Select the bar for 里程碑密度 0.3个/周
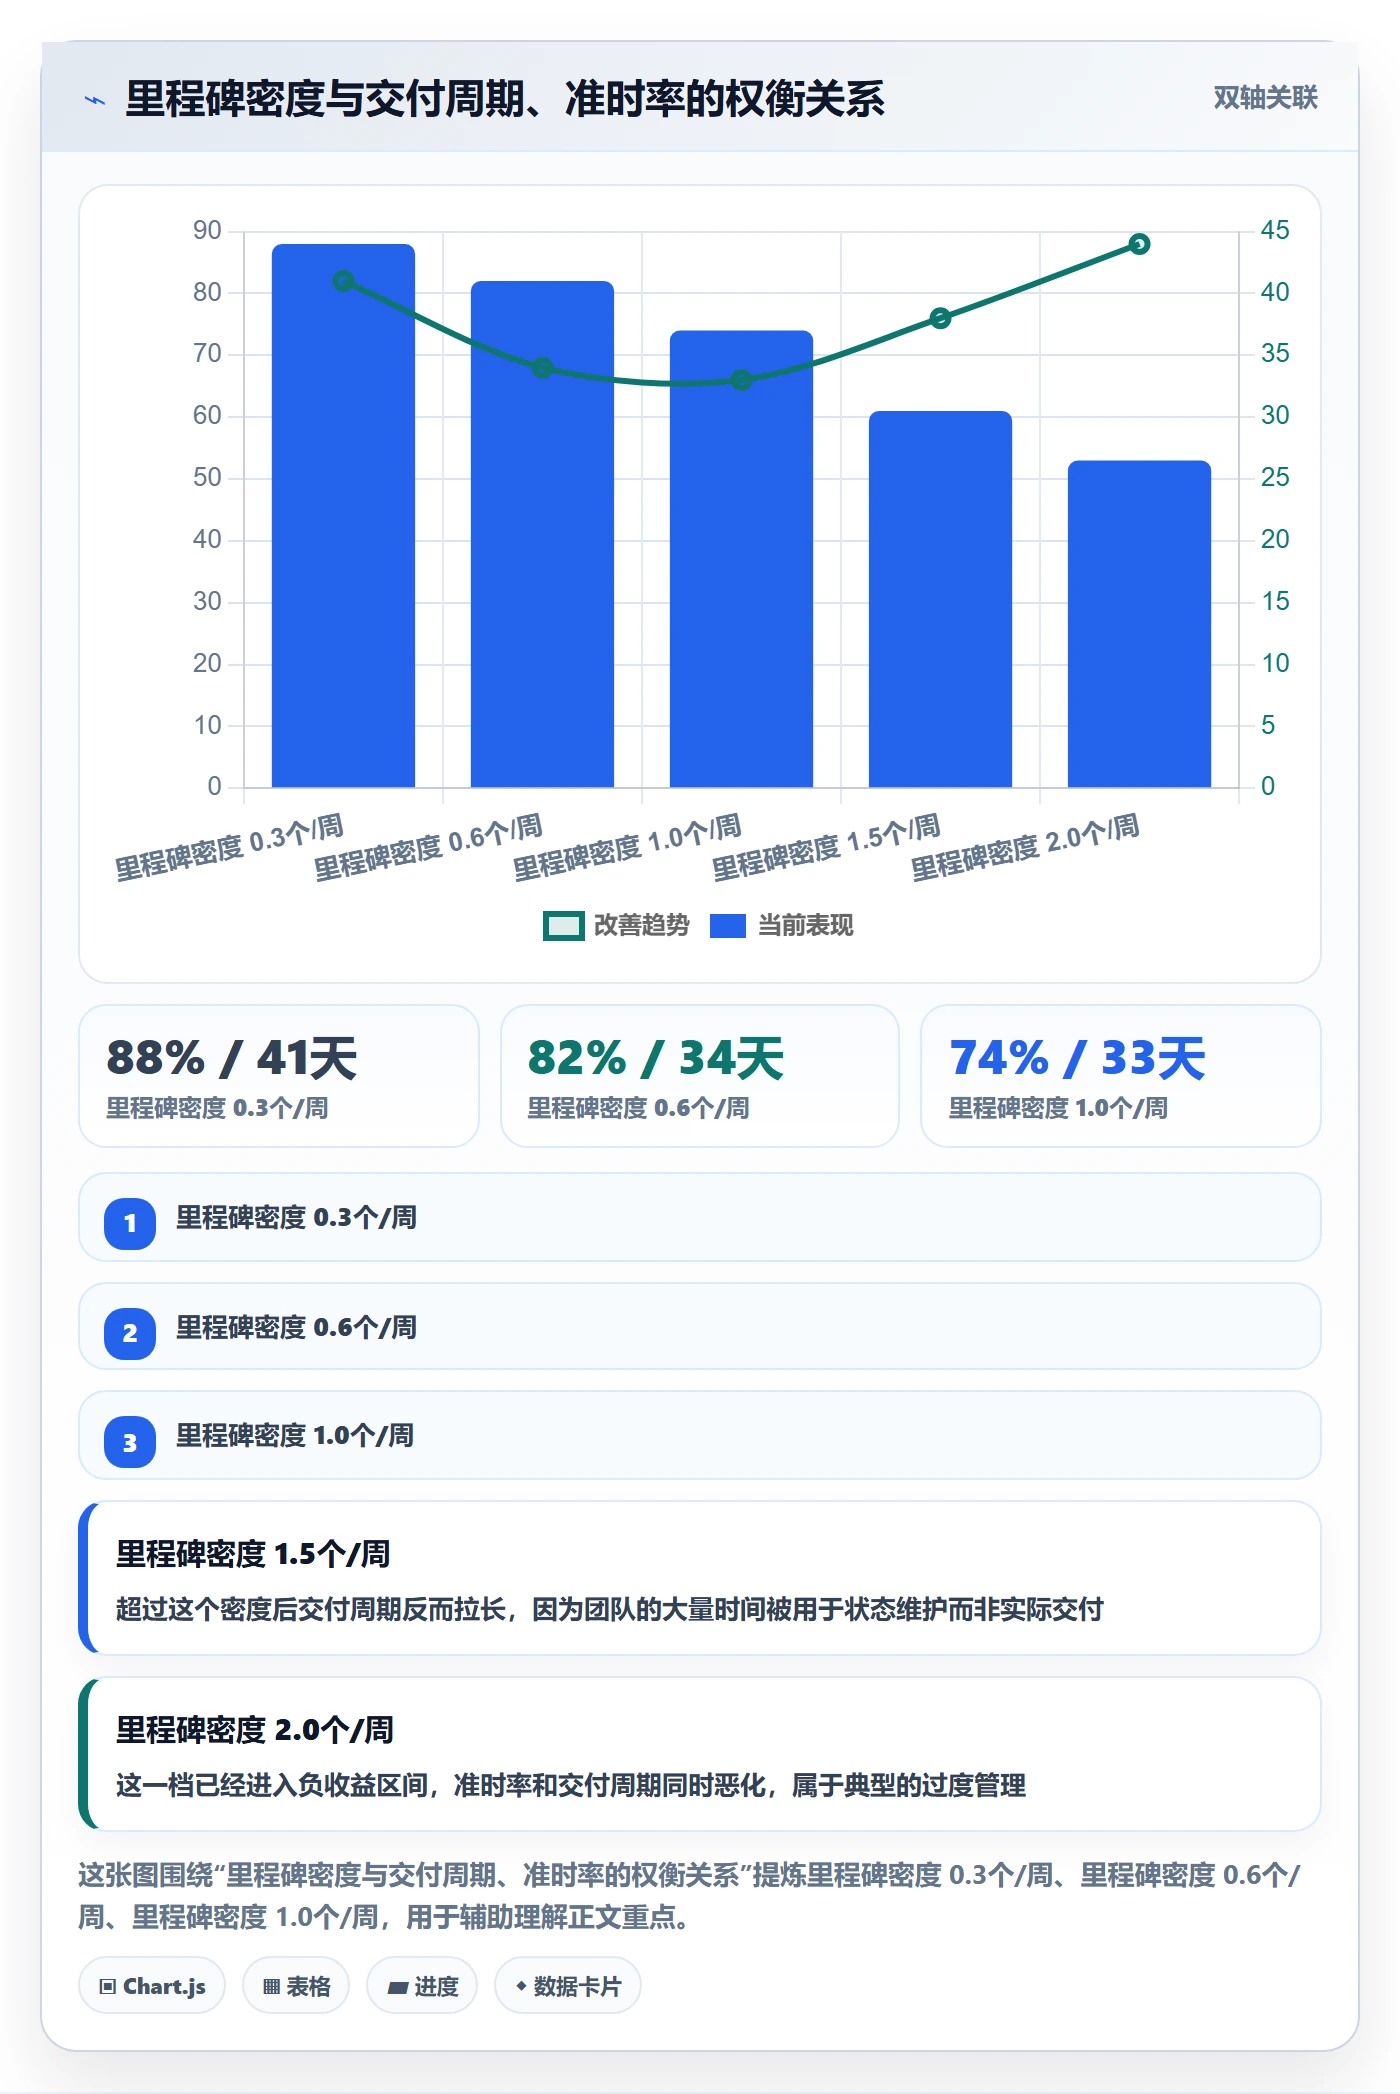Viewport: 1400px width, 2094px height. pos(343,515)
